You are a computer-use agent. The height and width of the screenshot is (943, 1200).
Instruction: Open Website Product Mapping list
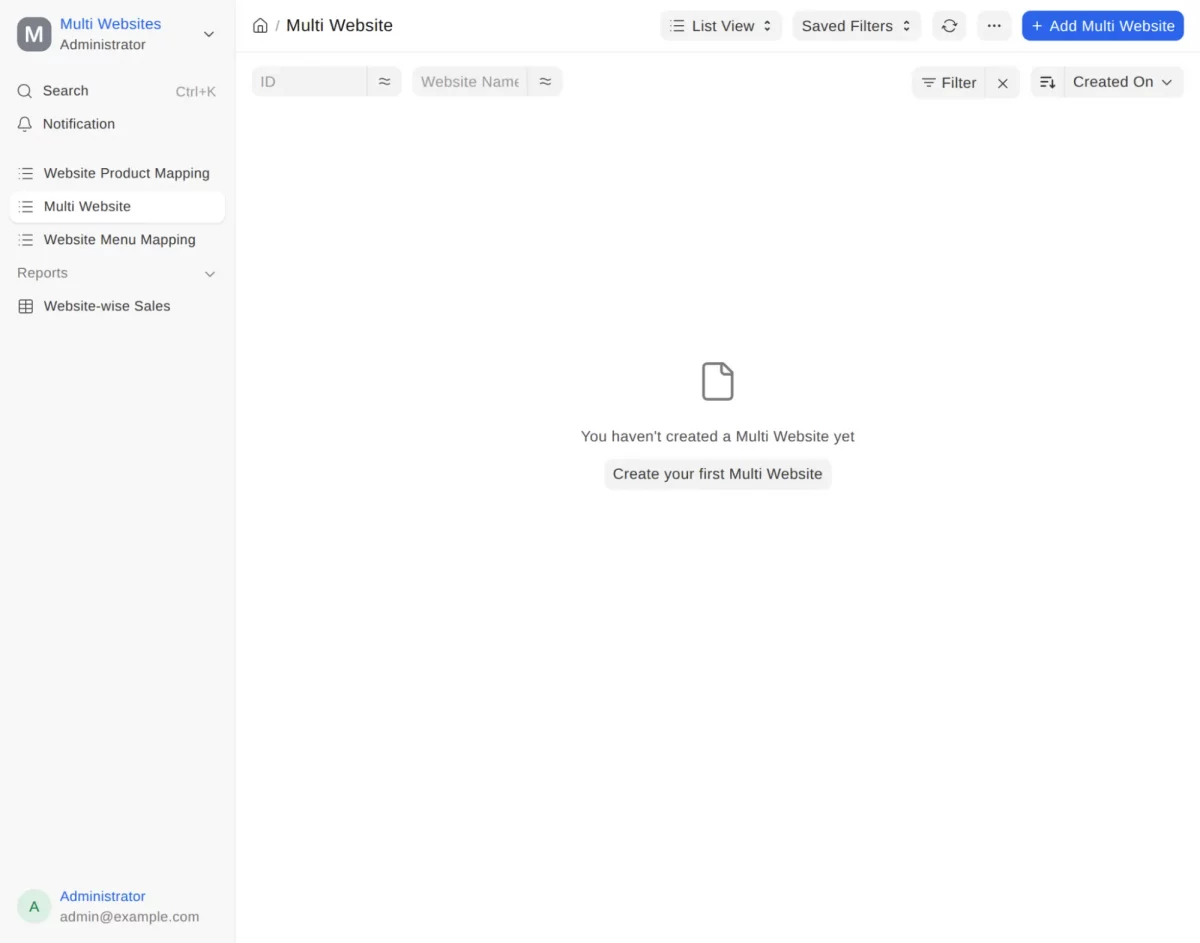117,173
